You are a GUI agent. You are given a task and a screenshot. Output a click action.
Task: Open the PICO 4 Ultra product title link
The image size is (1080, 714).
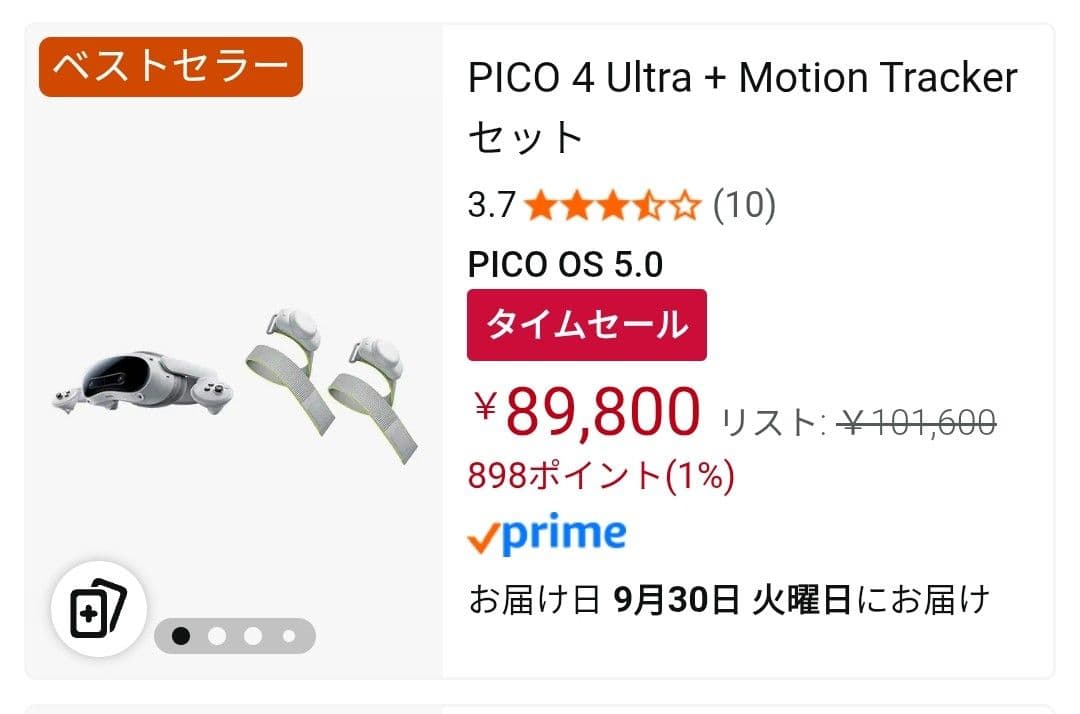[x=740, y=76]
